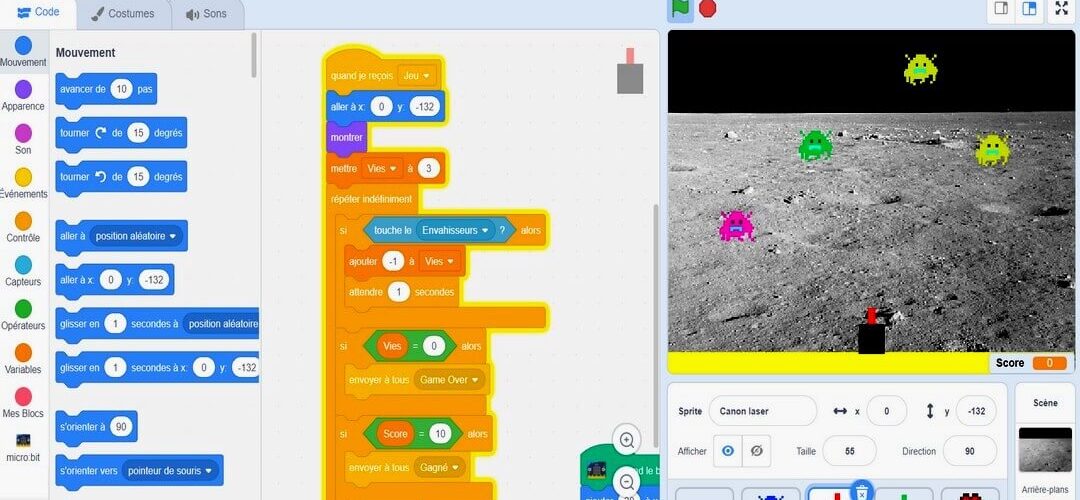The width and height of the screenshot is (1080, 500).
Task: Select the micro:bit extension category
Action: 23,446
